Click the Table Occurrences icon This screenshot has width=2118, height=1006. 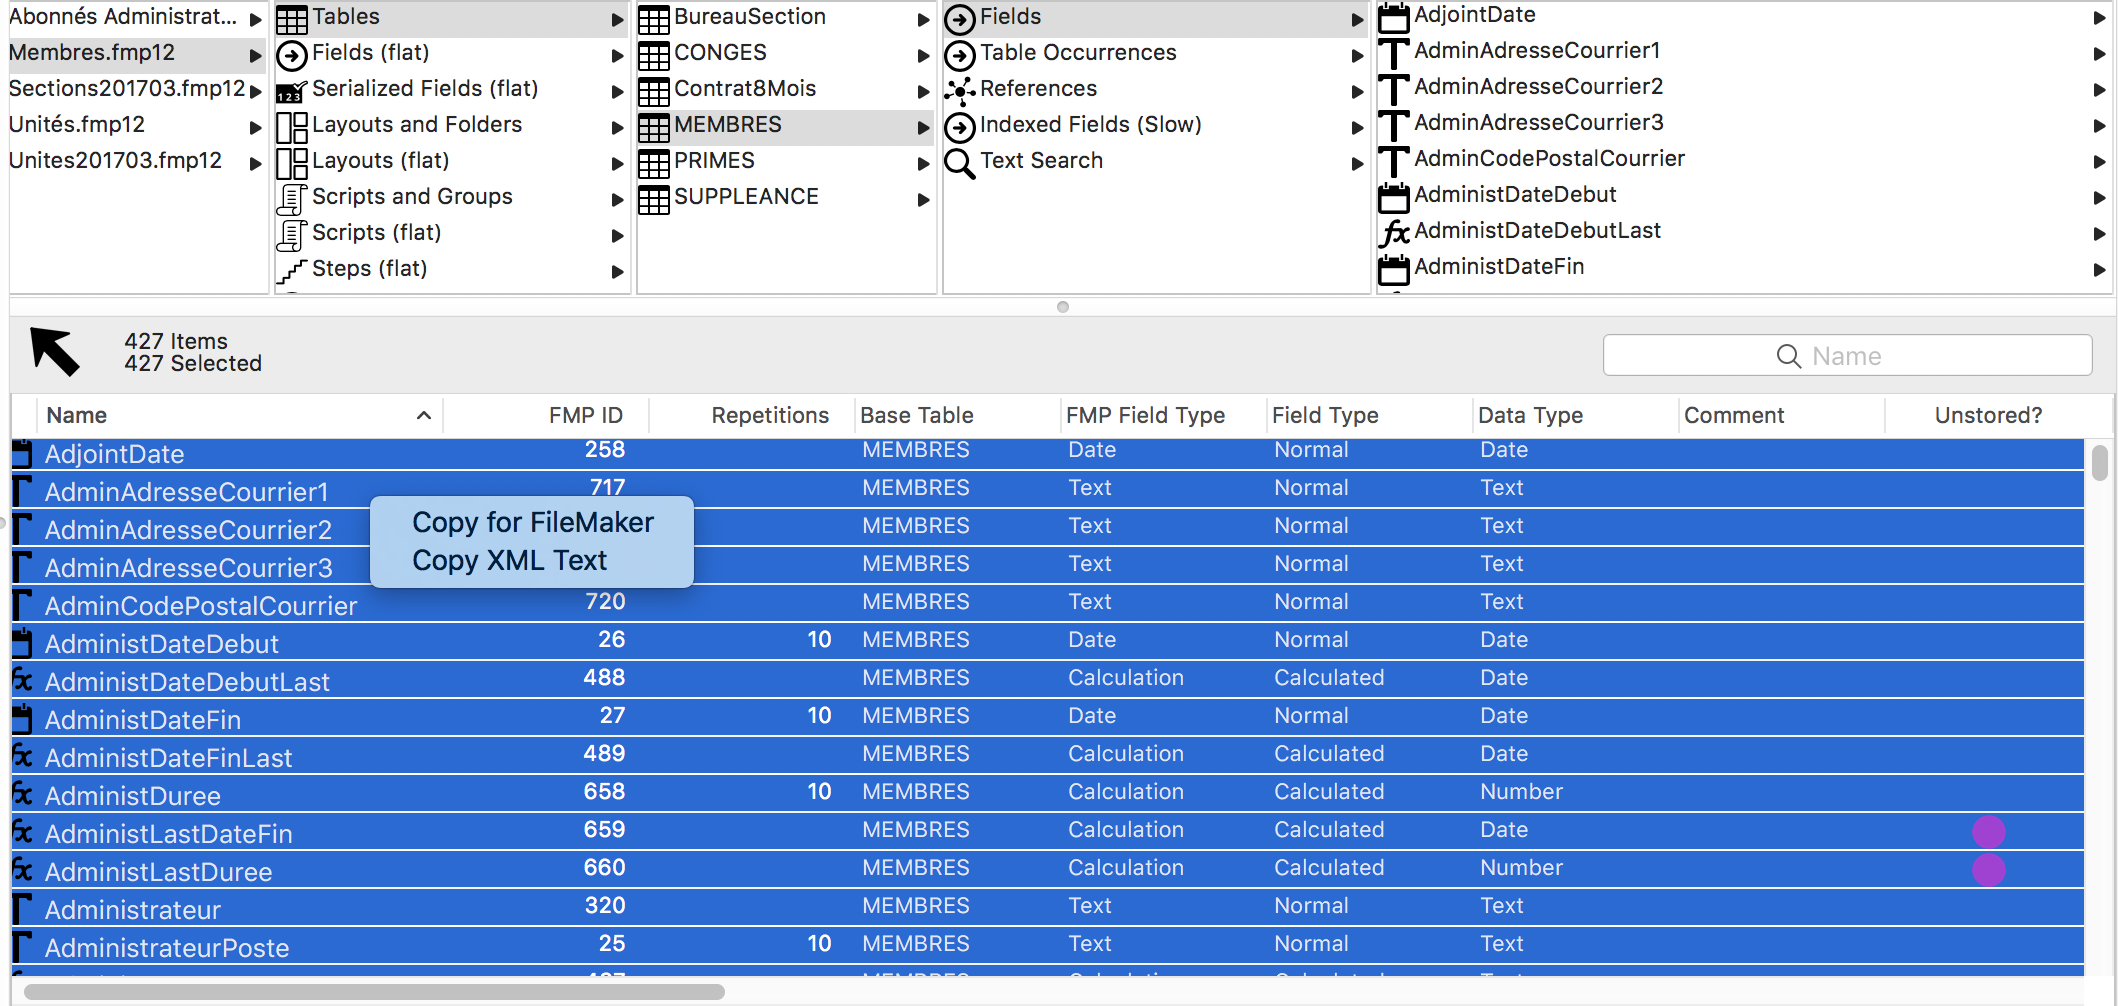coord(959,55)
